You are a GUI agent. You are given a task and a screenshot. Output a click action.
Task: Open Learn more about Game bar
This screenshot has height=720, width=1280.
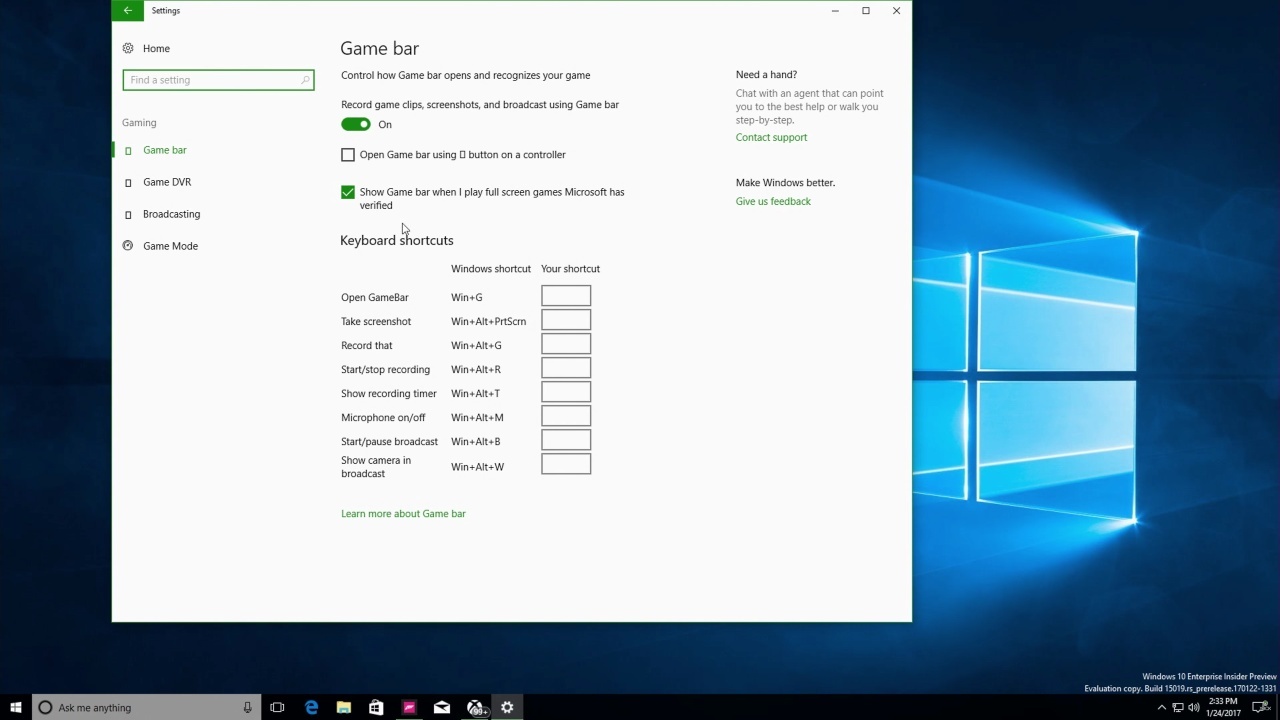point(403,513)
